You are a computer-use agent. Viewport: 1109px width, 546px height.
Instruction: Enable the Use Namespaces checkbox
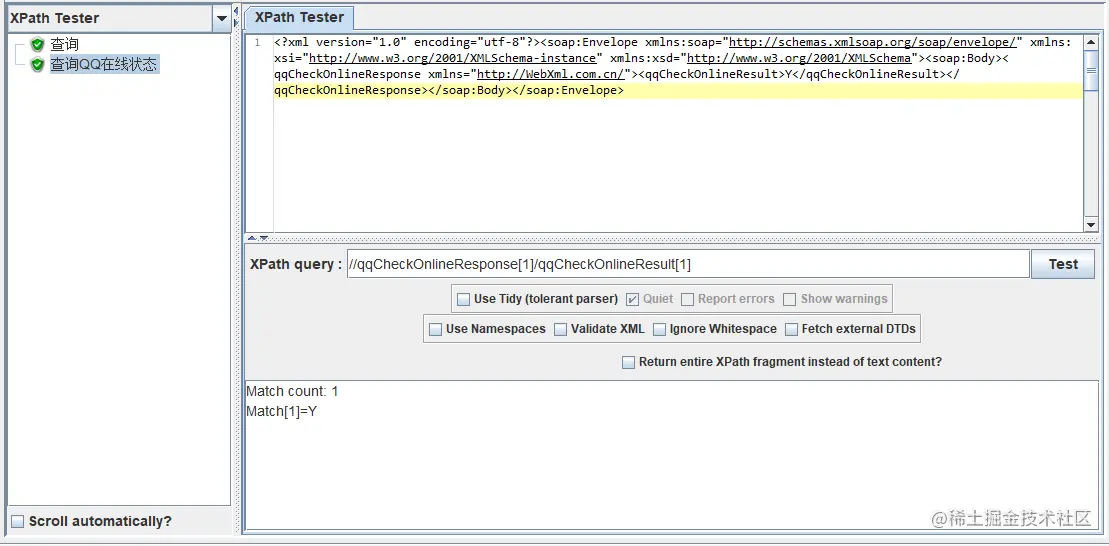click(436, 329)
